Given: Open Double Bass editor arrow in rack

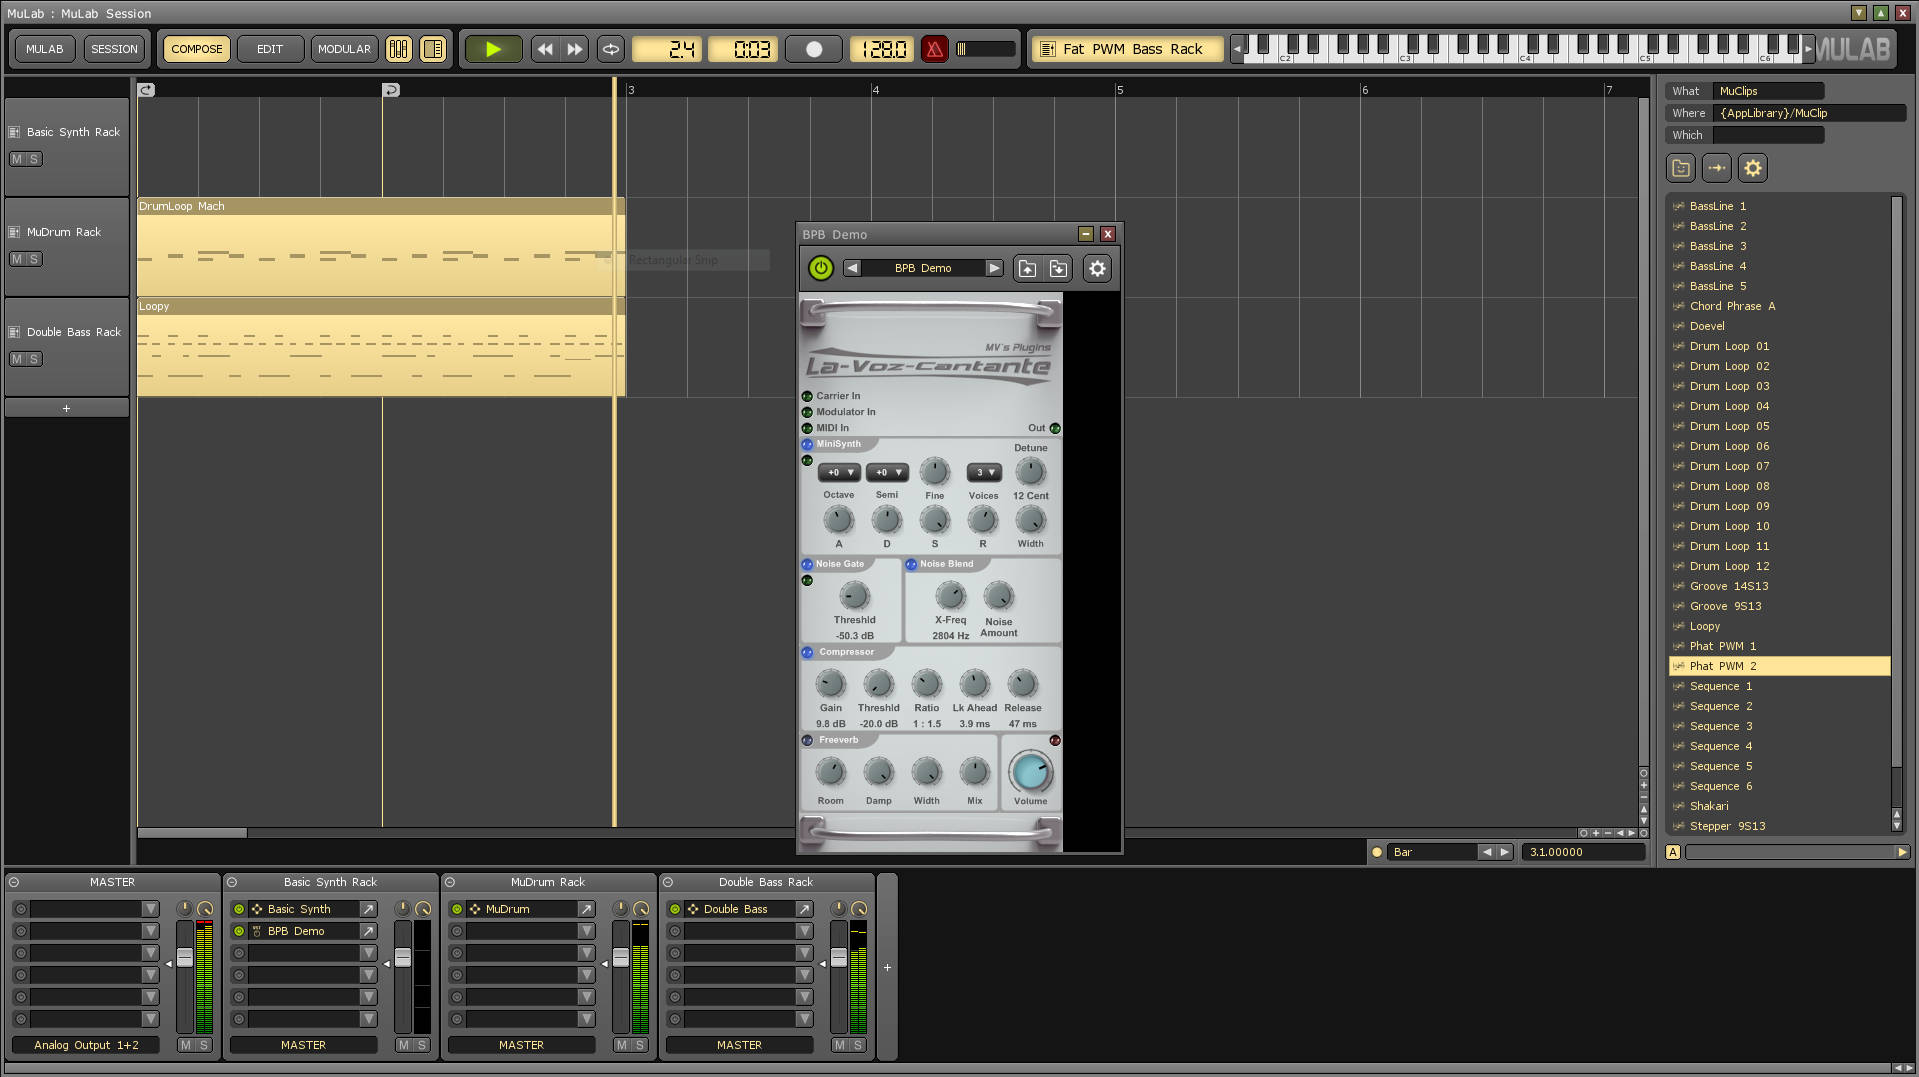Looking at the screenshot, I should [x=804, y=909].
